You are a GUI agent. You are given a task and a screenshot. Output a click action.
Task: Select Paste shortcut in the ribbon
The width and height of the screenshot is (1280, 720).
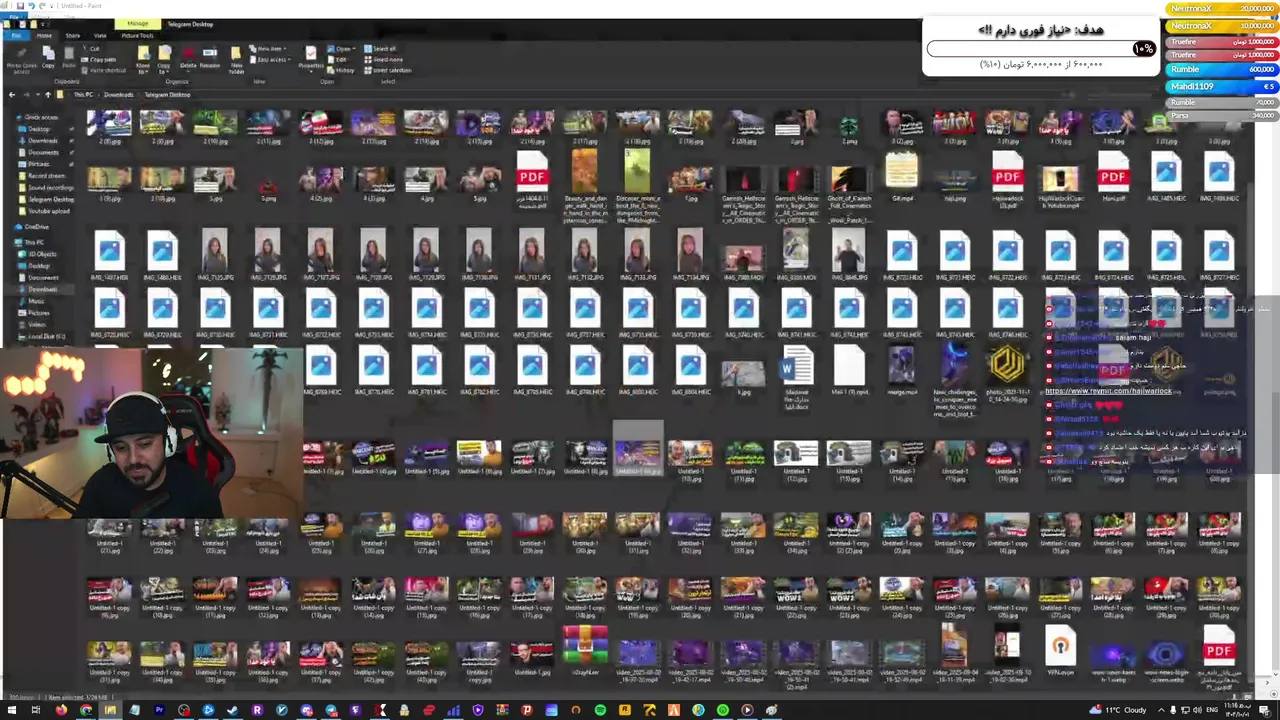tap(105, 70)
